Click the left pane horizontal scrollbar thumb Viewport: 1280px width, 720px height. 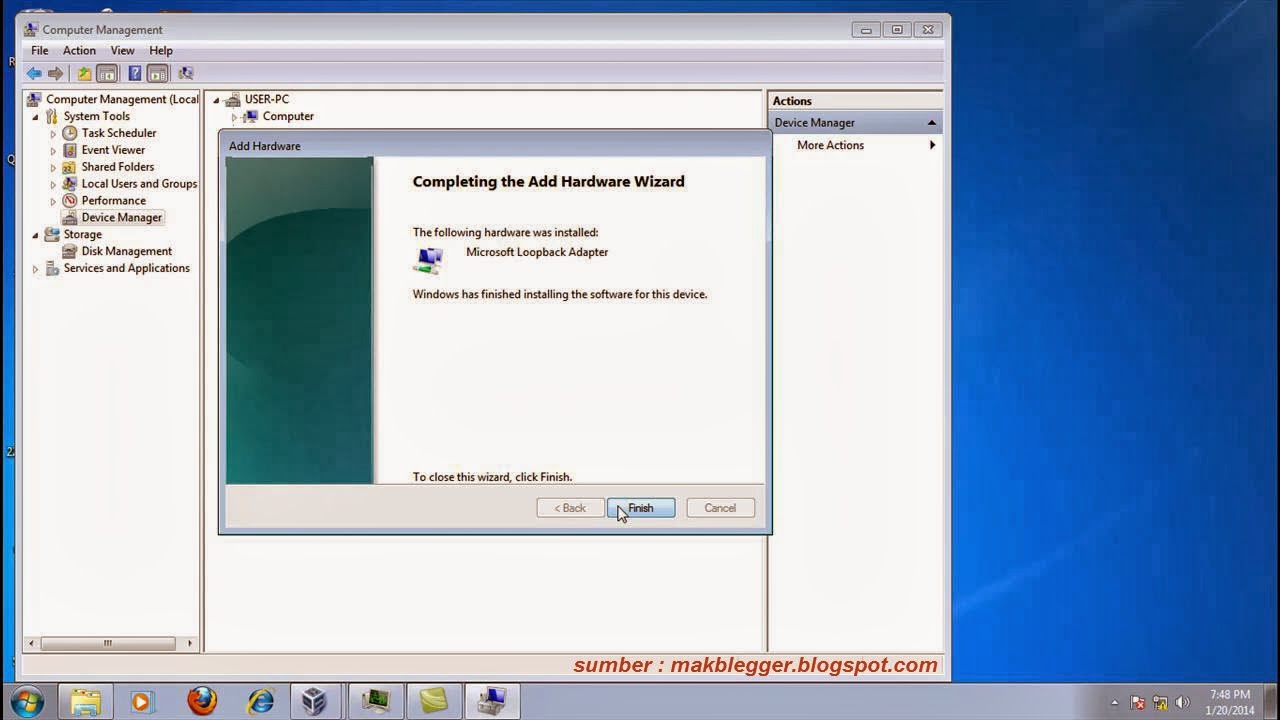[x=107, y=643]
